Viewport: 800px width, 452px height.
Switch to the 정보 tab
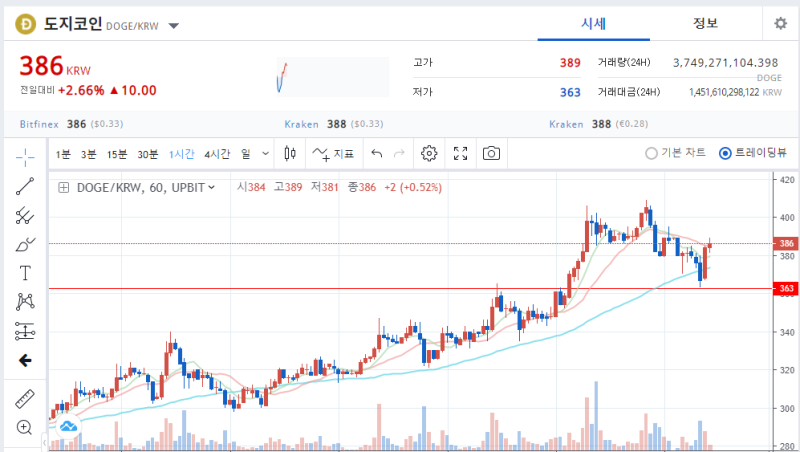(706, 23)
